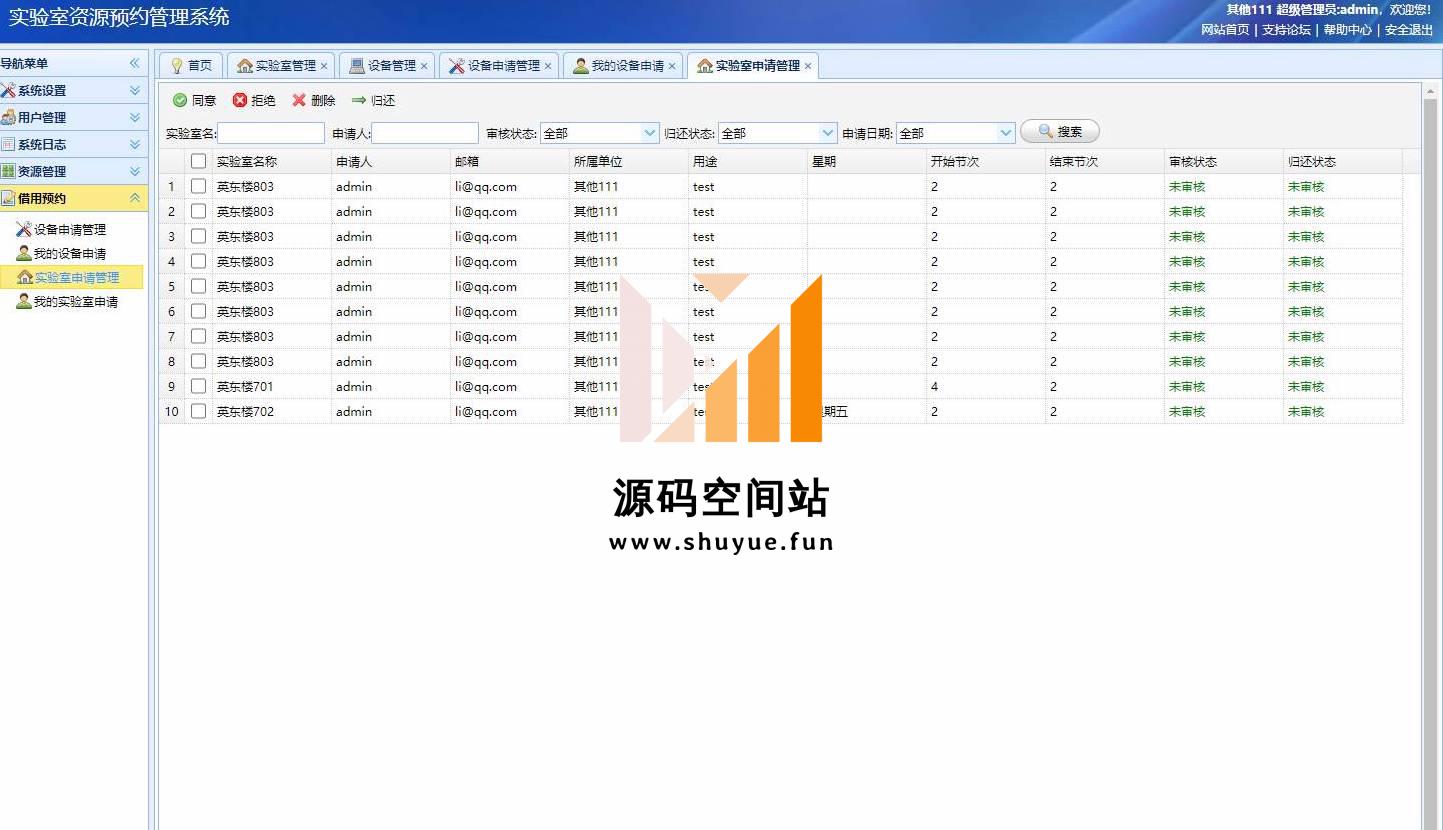
Task: Open 设备申请管理 in the sidebar tree
Action: tap(69, 230)
